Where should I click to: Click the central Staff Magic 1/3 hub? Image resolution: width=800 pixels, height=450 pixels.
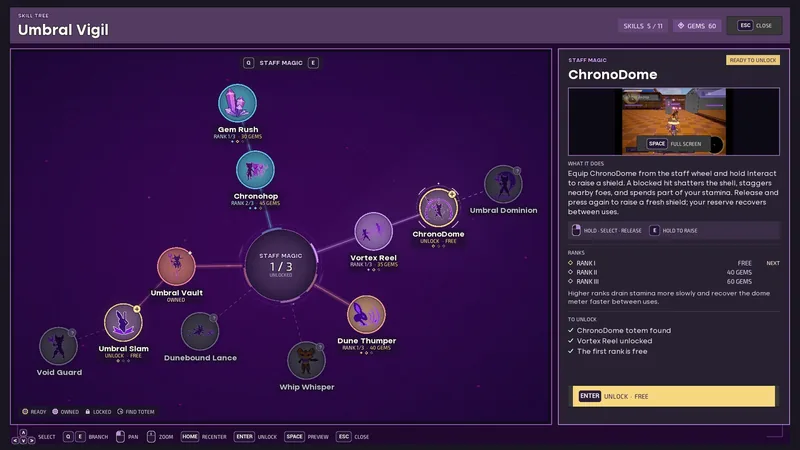click(x=281, y=265)
